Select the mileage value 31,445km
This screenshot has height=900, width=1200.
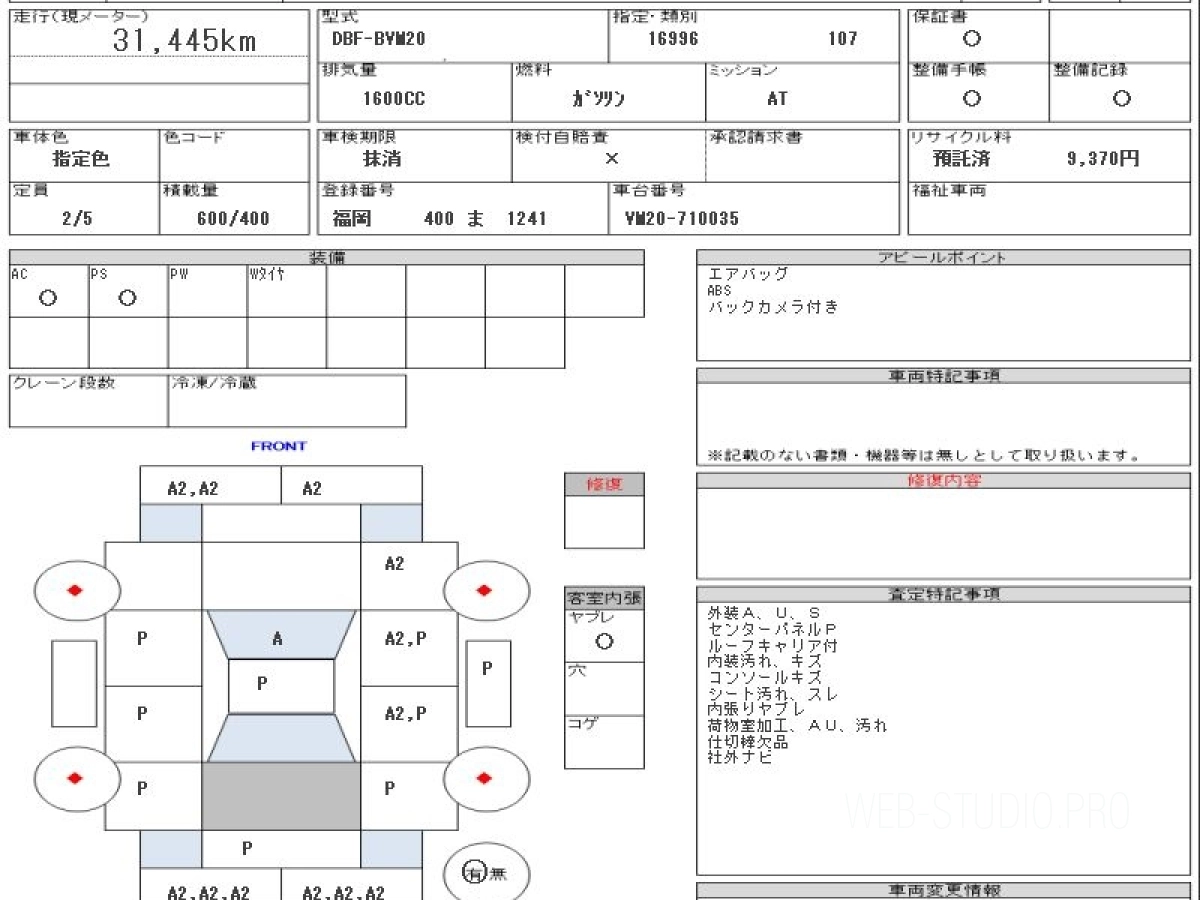[184, 40]
